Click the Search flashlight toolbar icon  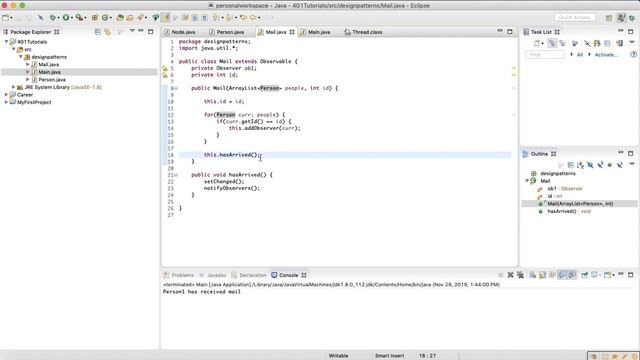(140, 18)
